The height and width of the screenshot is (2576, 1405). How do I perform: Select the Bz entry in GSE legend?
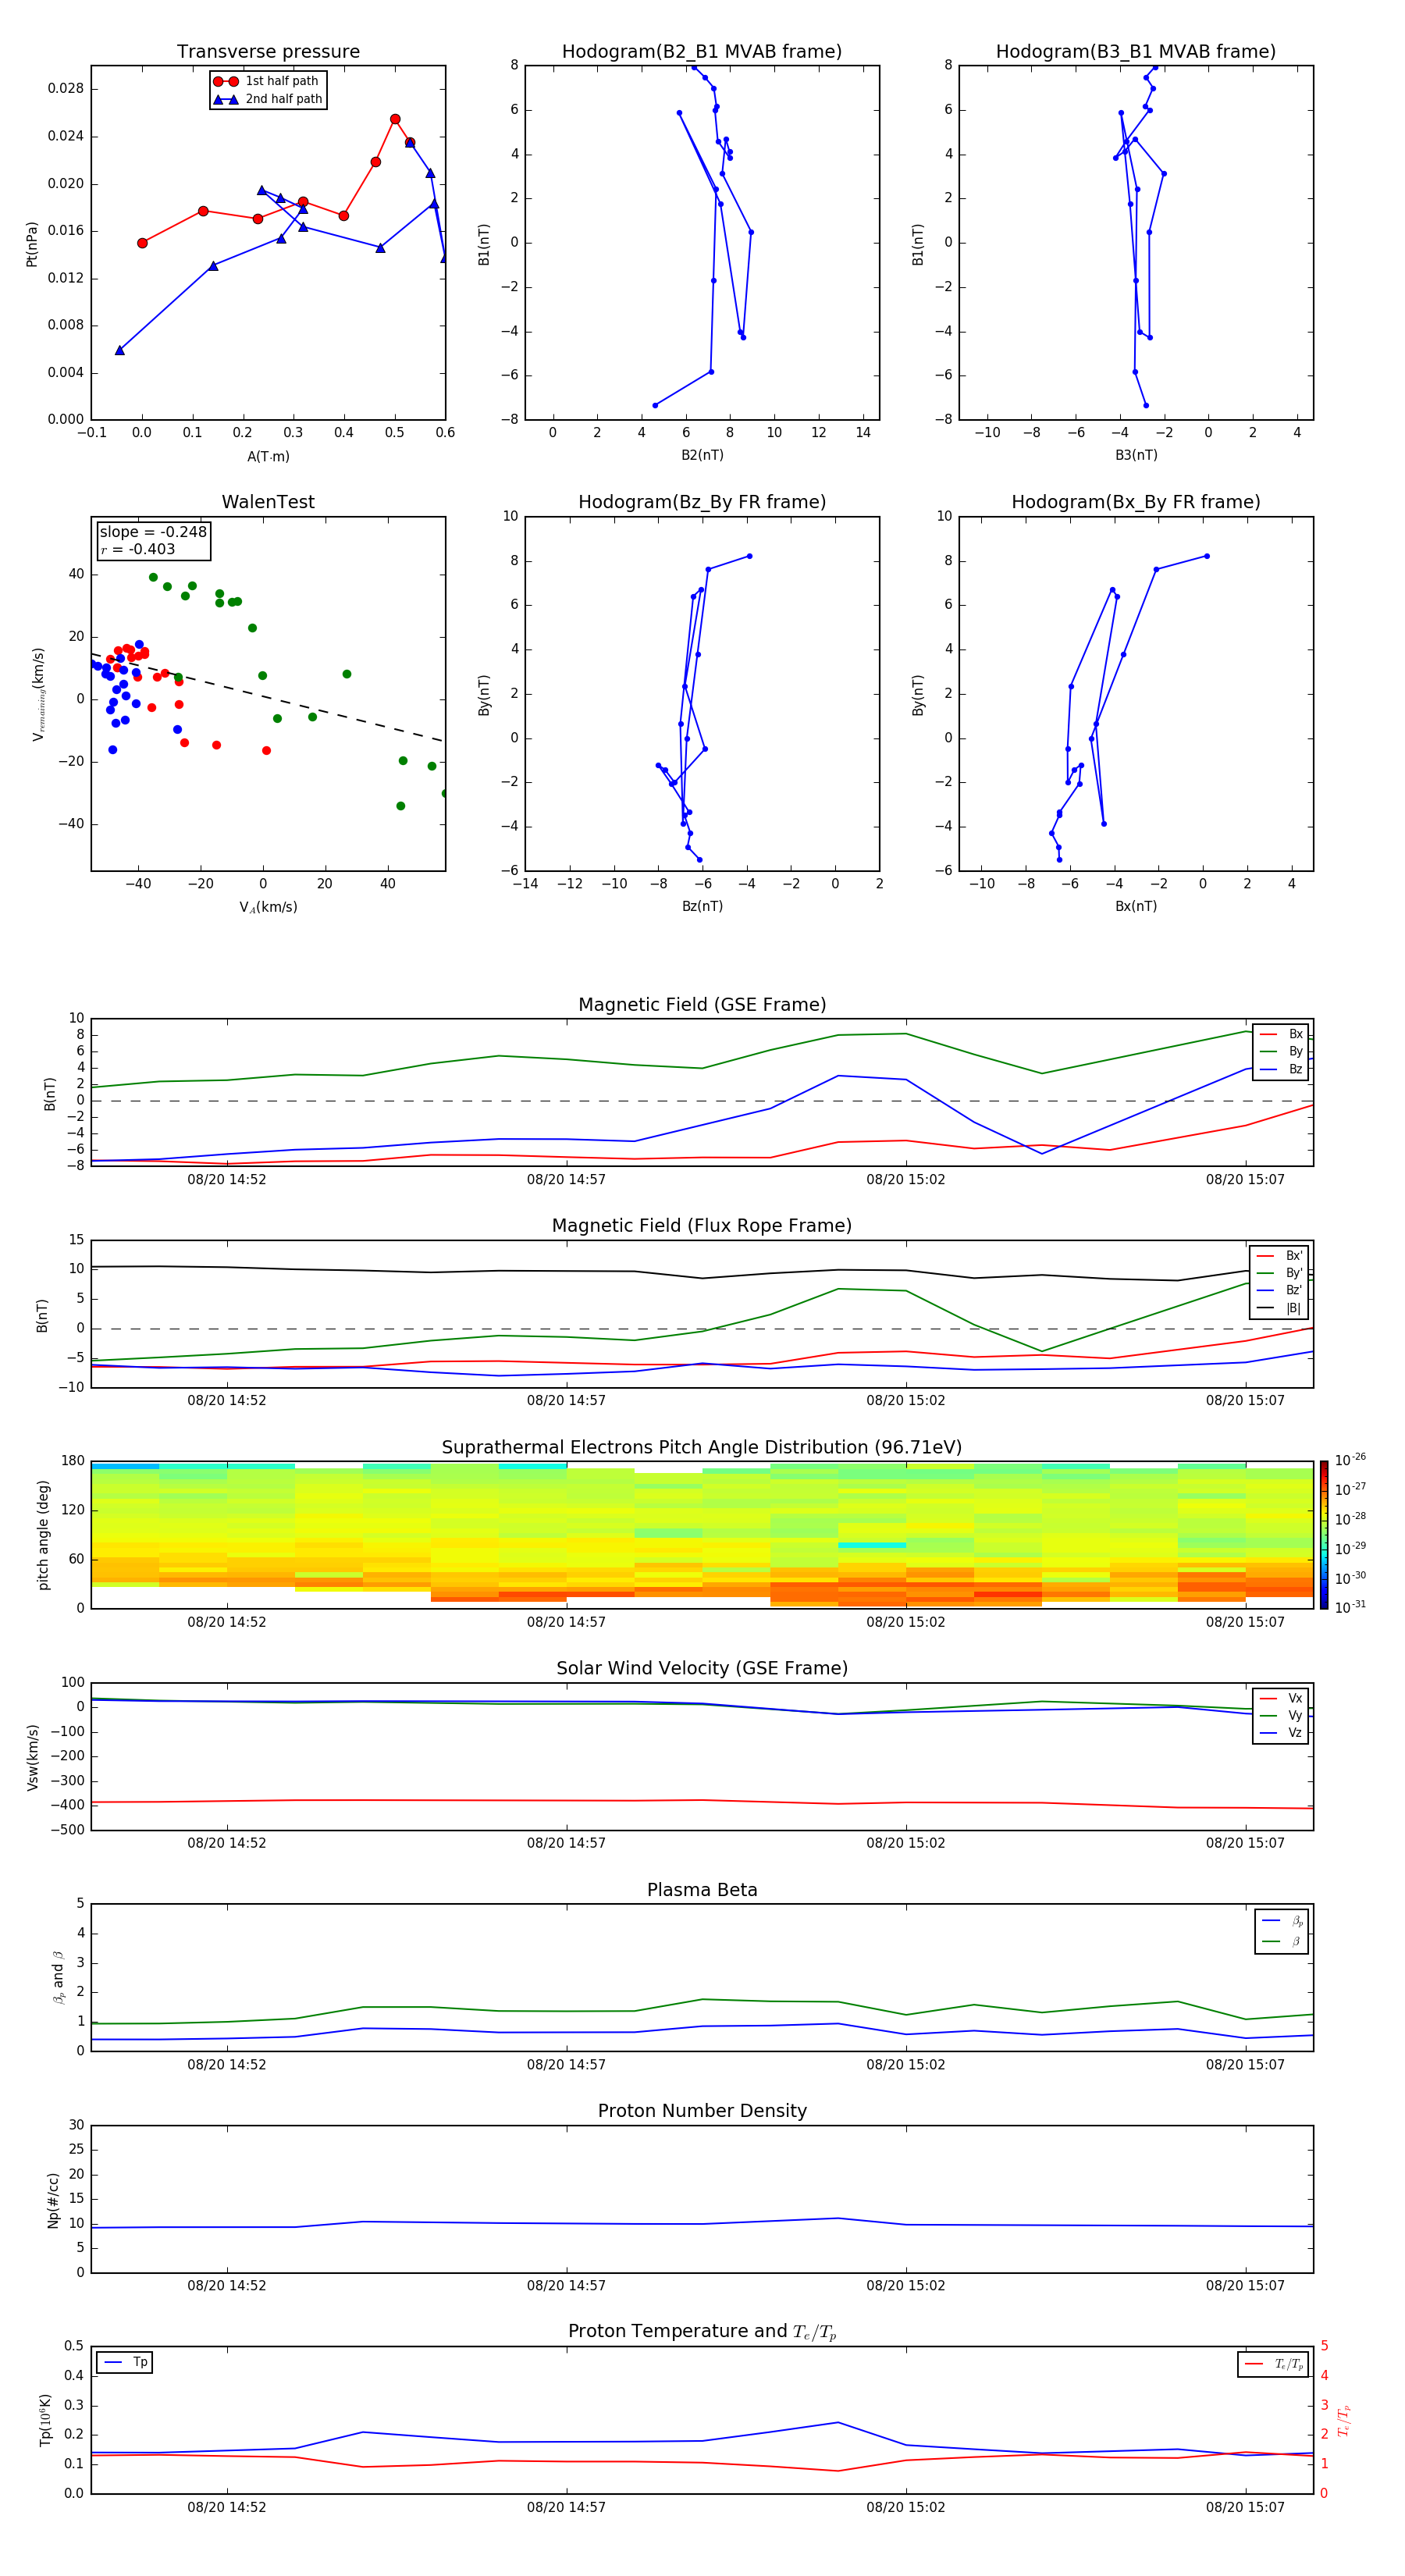(x=1282, y=1069)
